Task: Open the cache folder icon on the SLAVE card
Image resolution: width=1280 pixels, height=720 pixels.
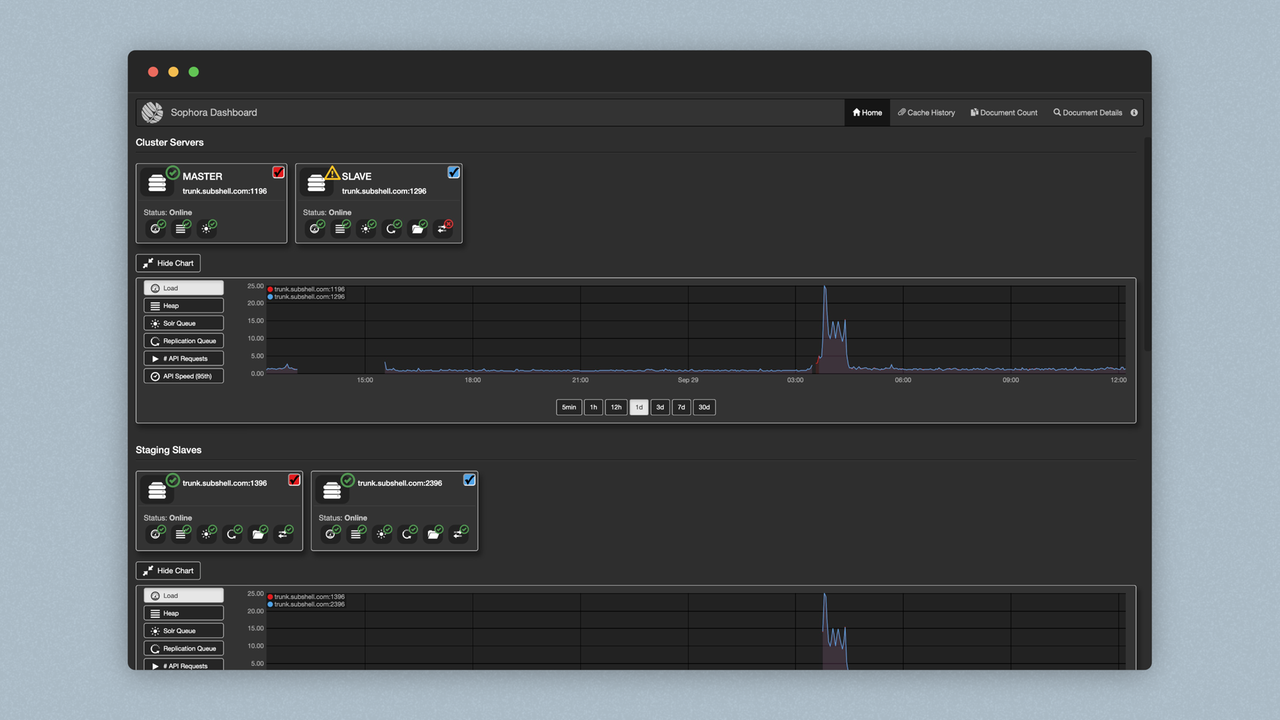Action: point(418,227)
